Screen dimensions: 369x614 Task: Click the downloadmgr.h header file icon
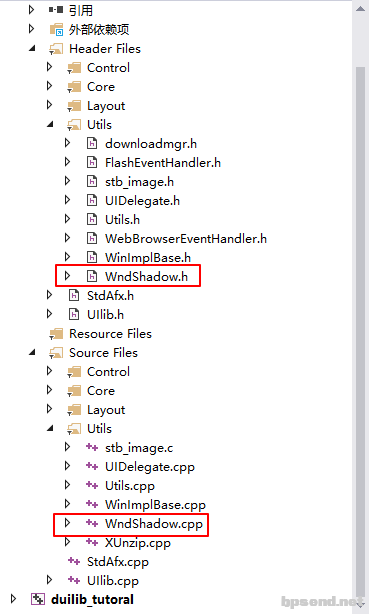pos(92,144)
